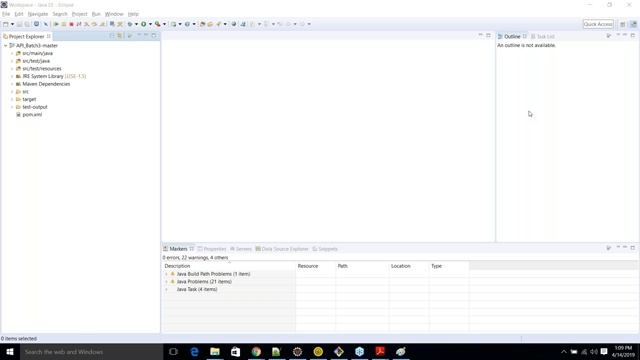Screen dimensions: 640x360
Task: Select the Project Explorer tab
Action: (x=27, y=36)
